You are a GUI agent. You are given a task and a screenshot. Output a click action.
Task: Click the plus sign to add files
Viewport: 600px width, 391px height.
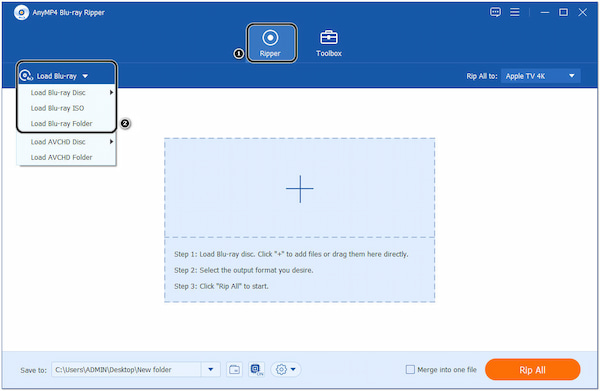pos(300,189)
